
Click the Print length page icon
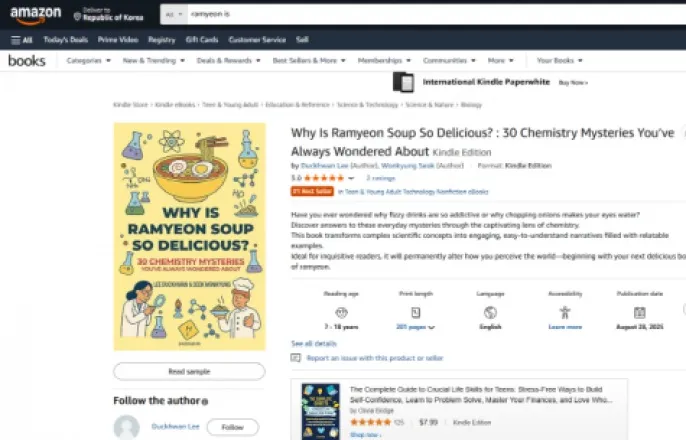(x=416, y=312)
